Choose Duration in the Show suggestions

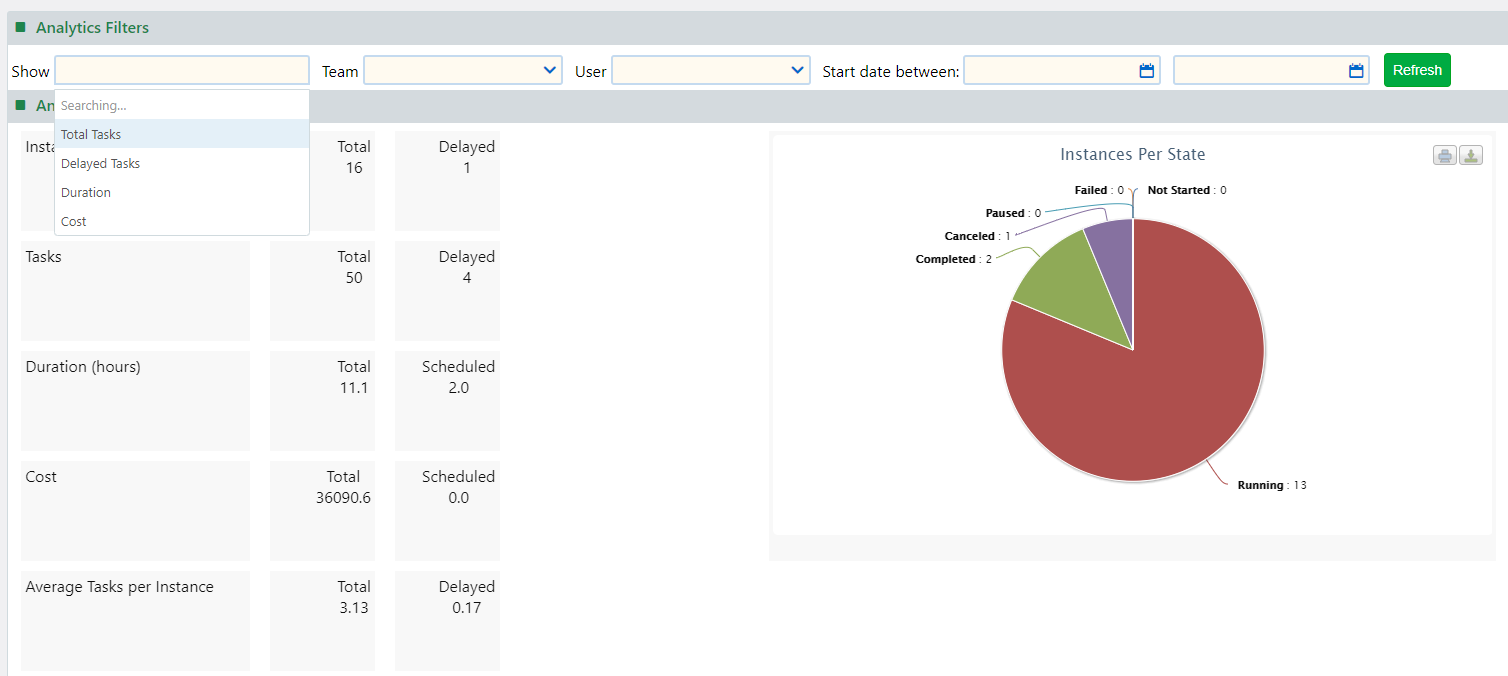click(x=85, y=192)
